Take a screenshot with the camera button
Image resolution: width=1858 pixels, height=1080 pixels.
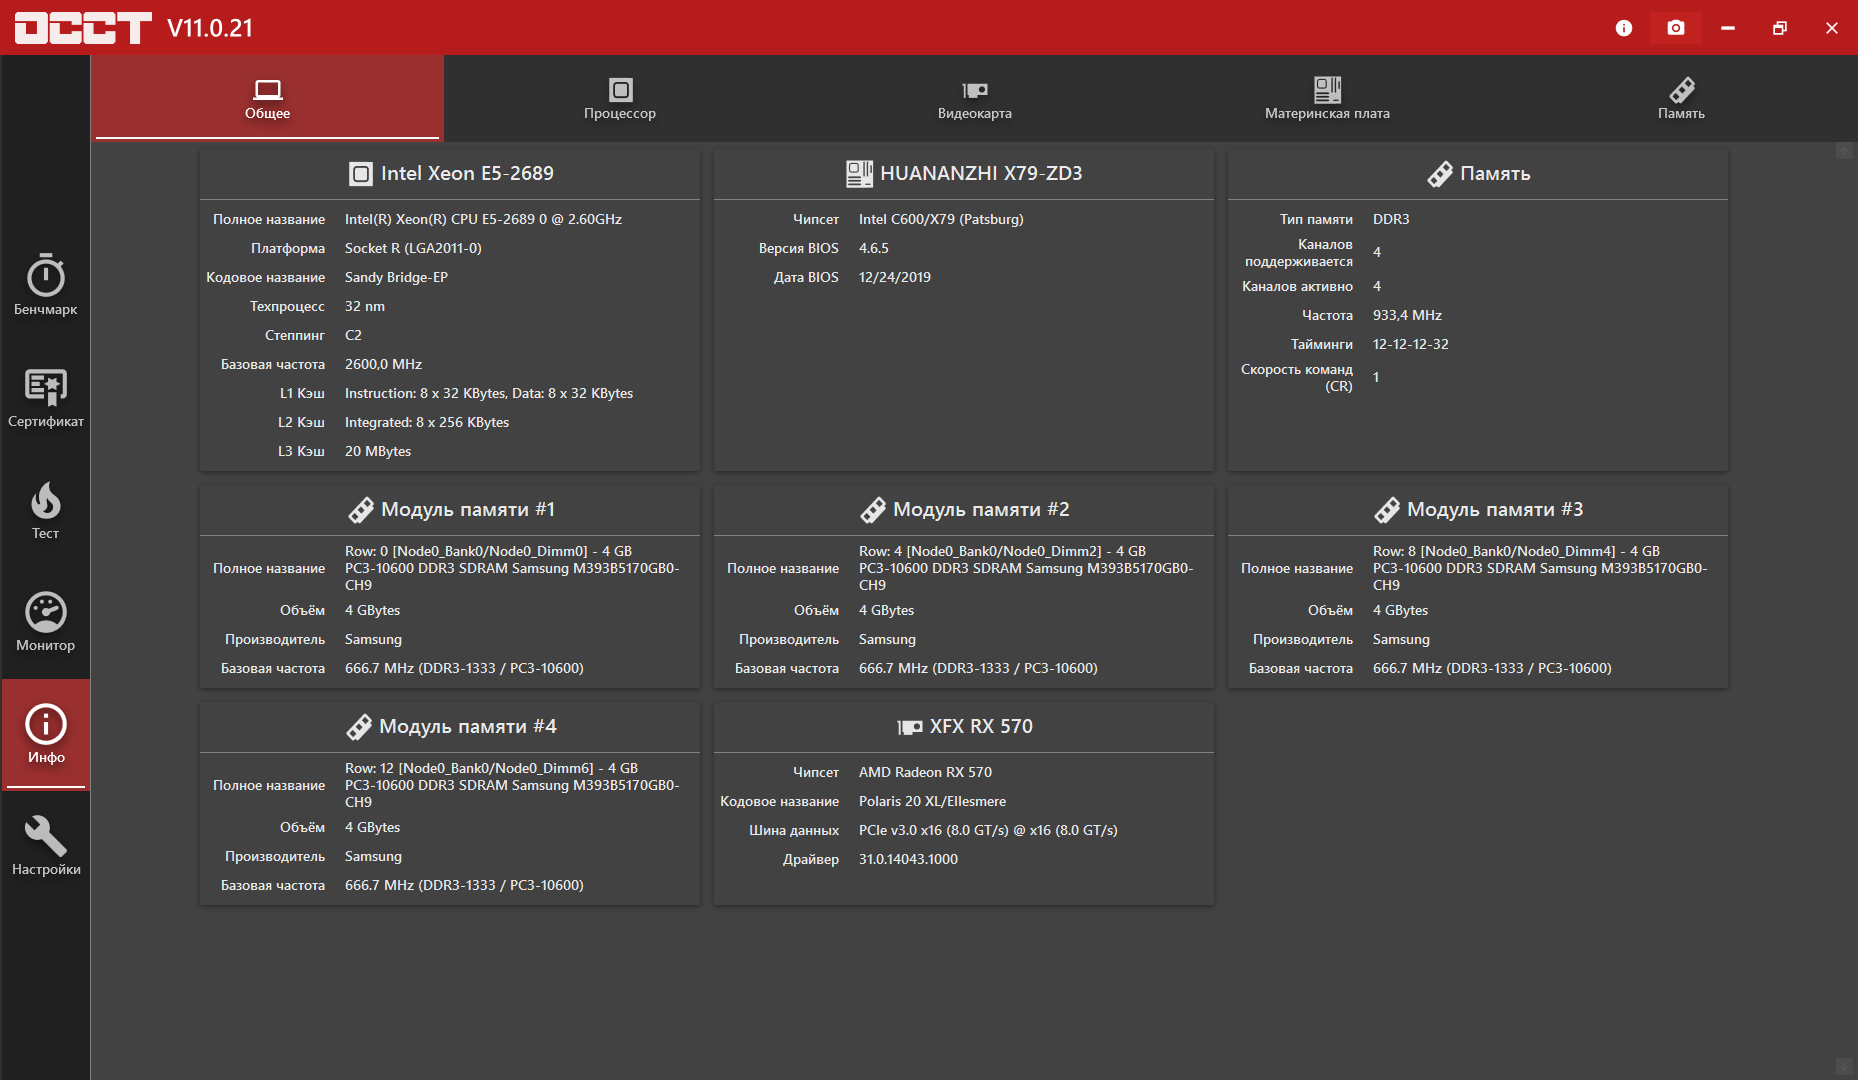[1676, 28]
